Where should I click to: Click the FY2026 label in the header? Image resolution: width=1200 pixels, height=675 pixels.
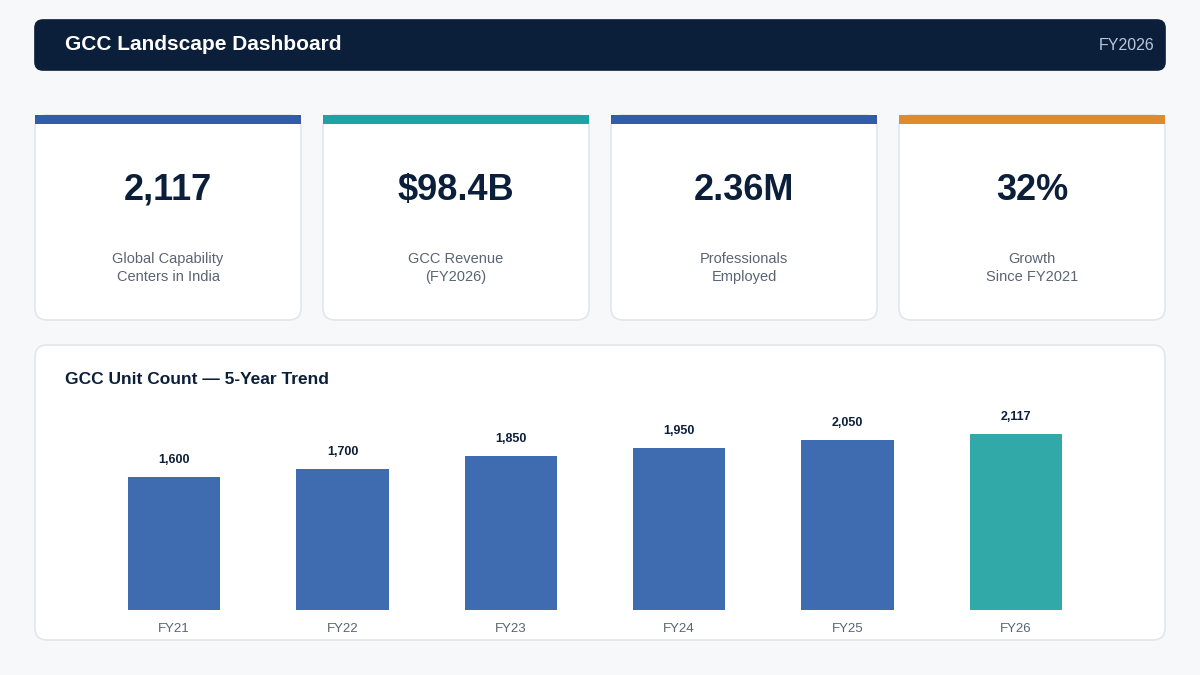(x=1126, y=45)
